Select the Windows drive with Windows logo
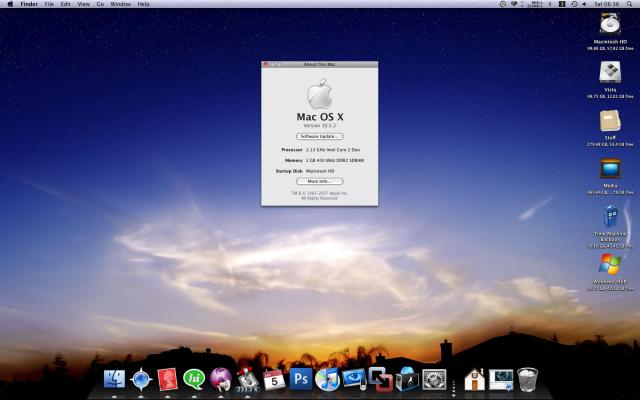The image size is (640, 400). [x=610, y=264]
